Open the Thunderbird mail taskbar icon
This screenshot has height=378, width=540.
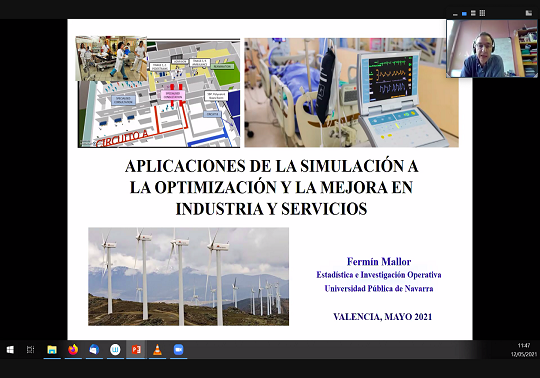pos(94,350)
